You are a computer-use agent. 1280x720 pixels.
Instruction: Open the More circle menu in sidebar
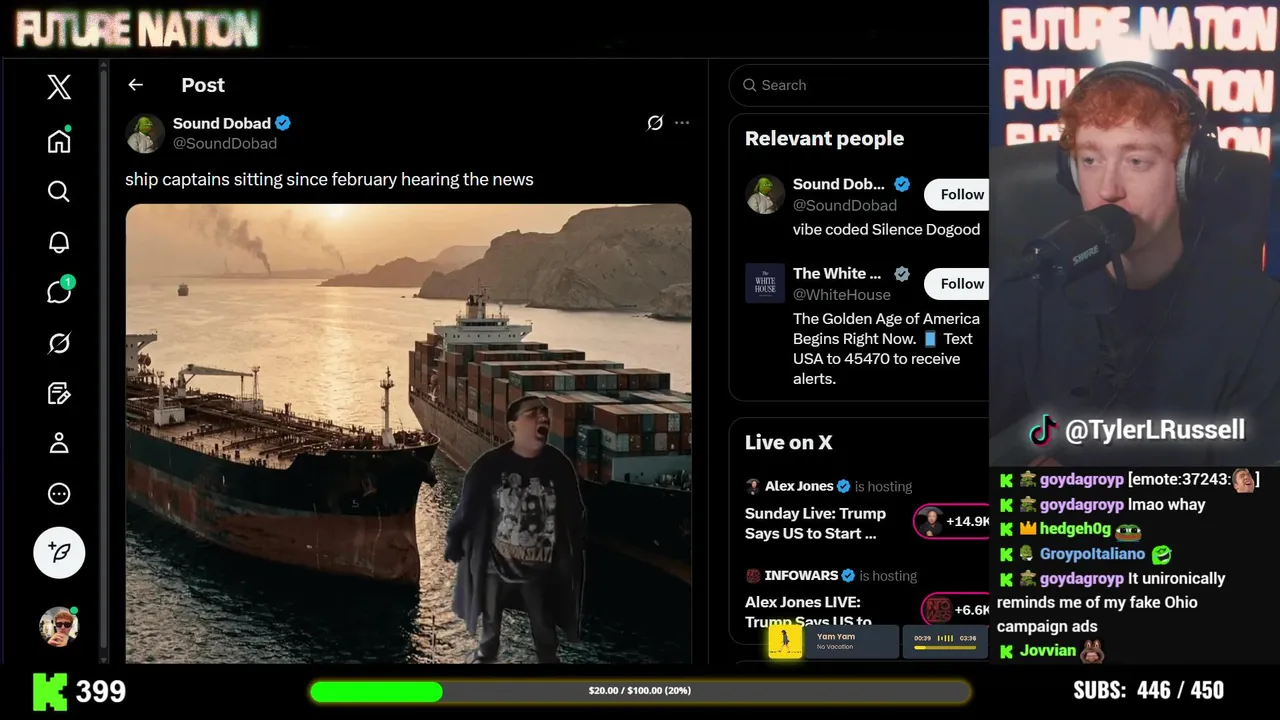point(59,494)
